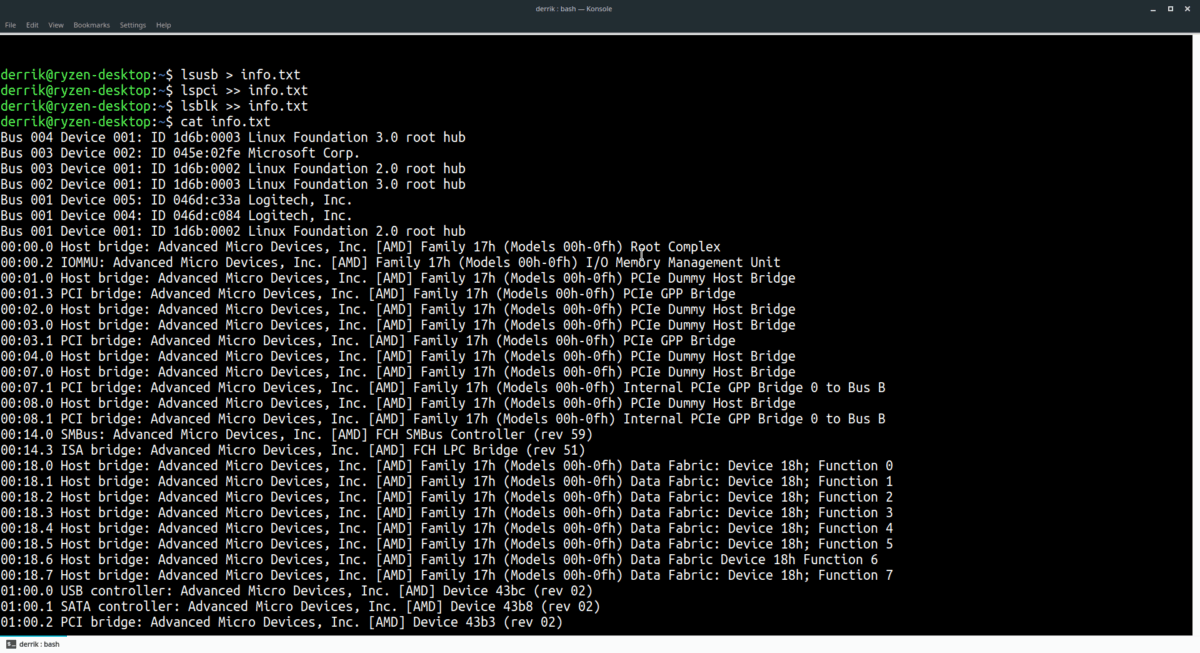Click the '00:08.0 Host bridge' line
1200x653 pixels.
pos(398,404)
